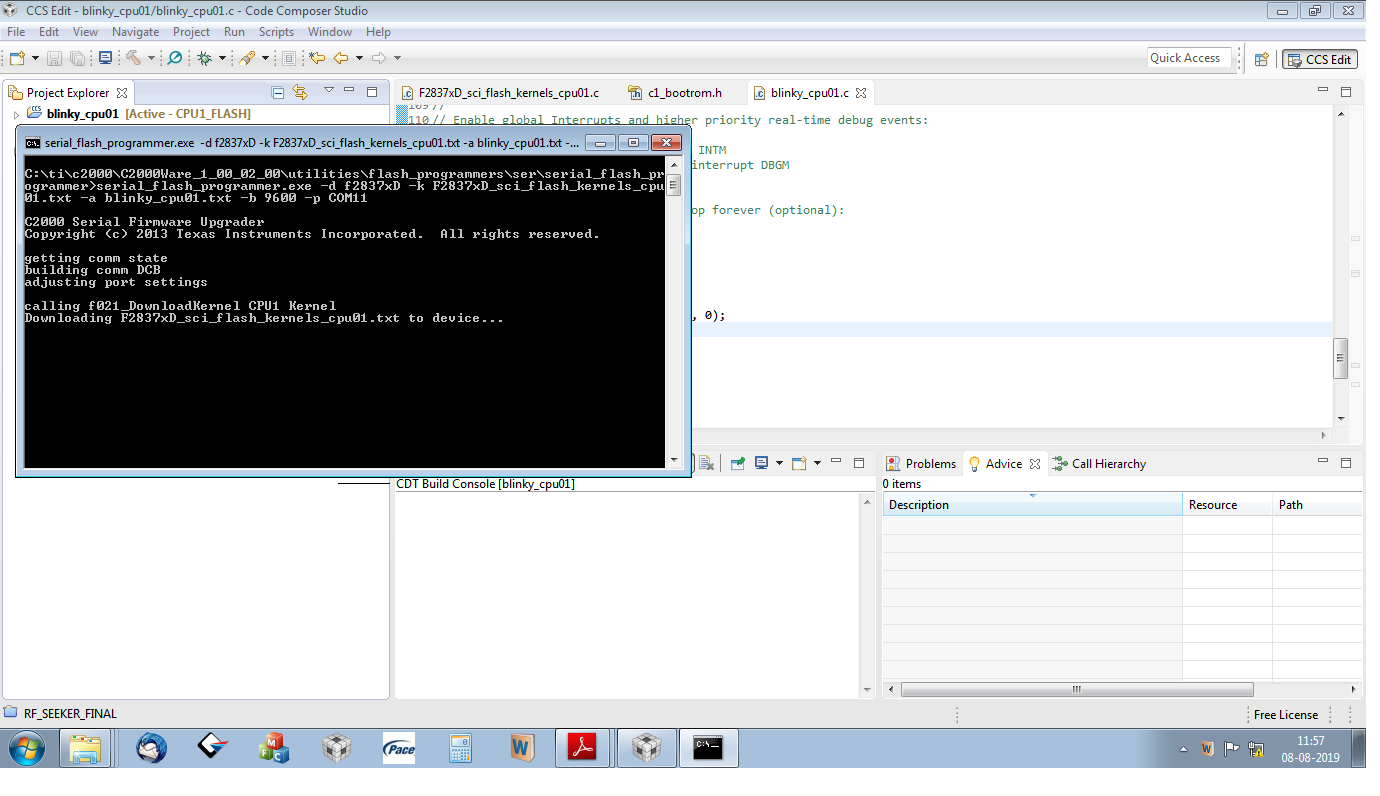This screenshot has height=796, width=1380.
Task: Switch to the CCS Edit perspective button
Action: [x=1320, y=59]
